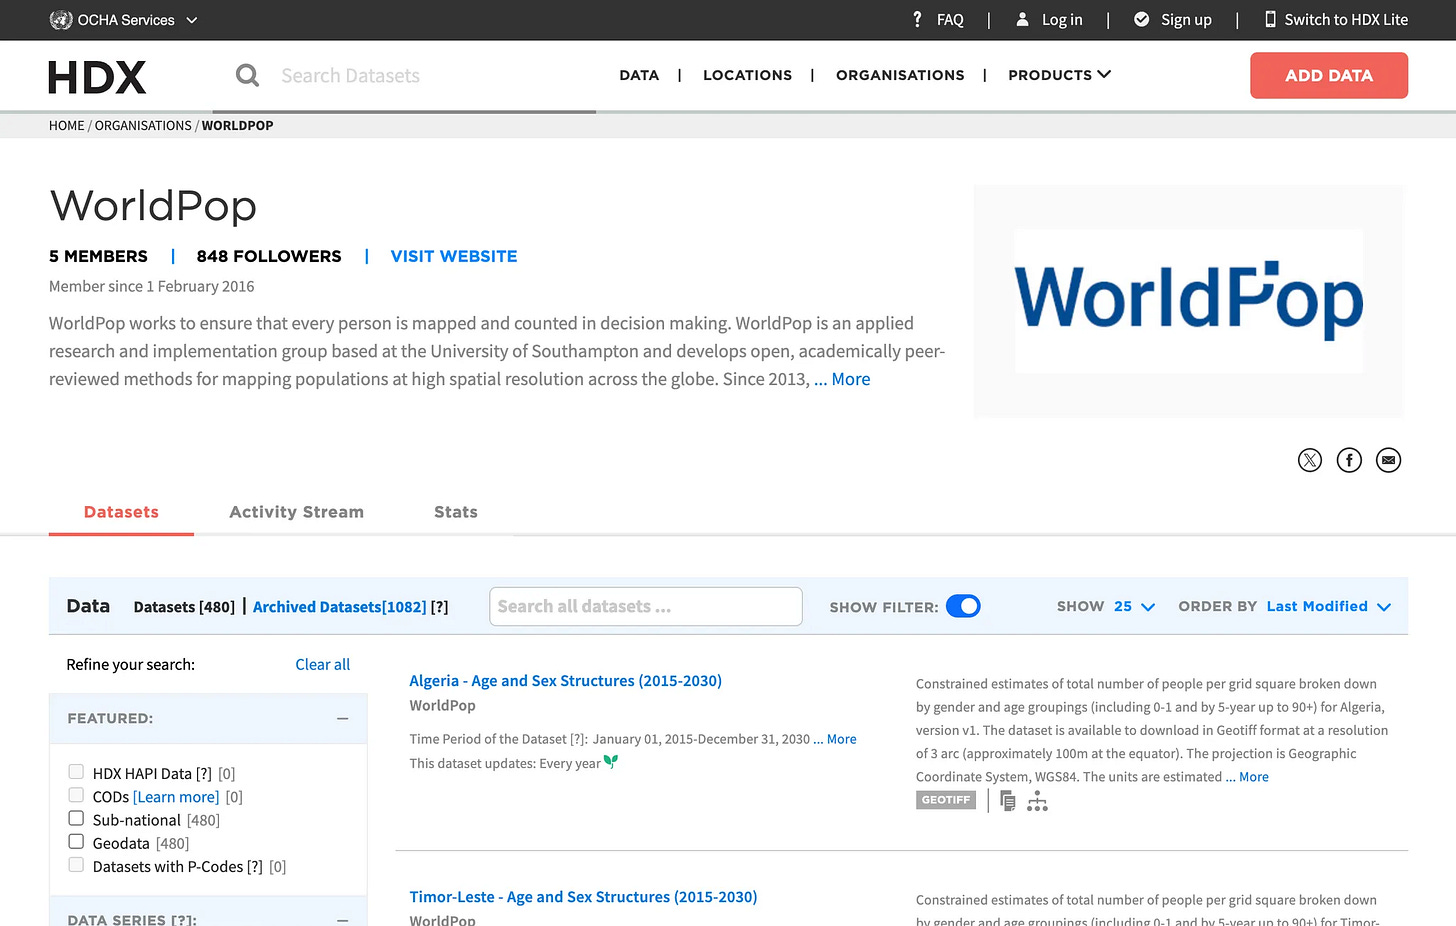1456x926 pixels.
Task: Share the WorldPop page on X (Twitter)
Action: point(1310,460)
